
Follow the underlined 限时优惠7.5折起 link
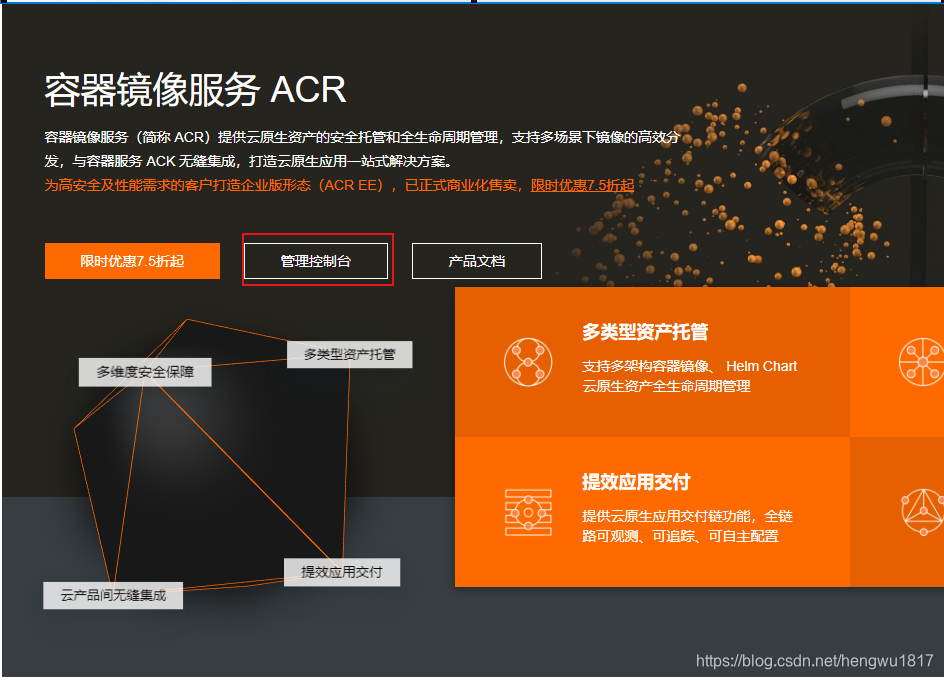tap(582, 186)
